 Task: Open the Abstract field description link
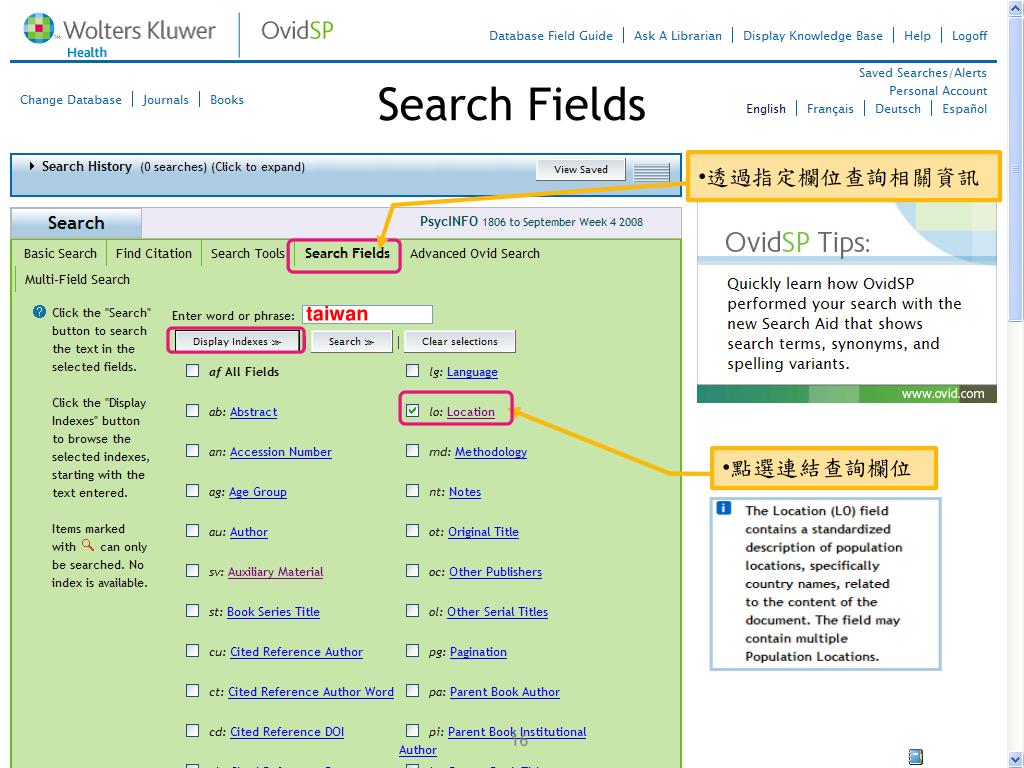pos(253,412)
